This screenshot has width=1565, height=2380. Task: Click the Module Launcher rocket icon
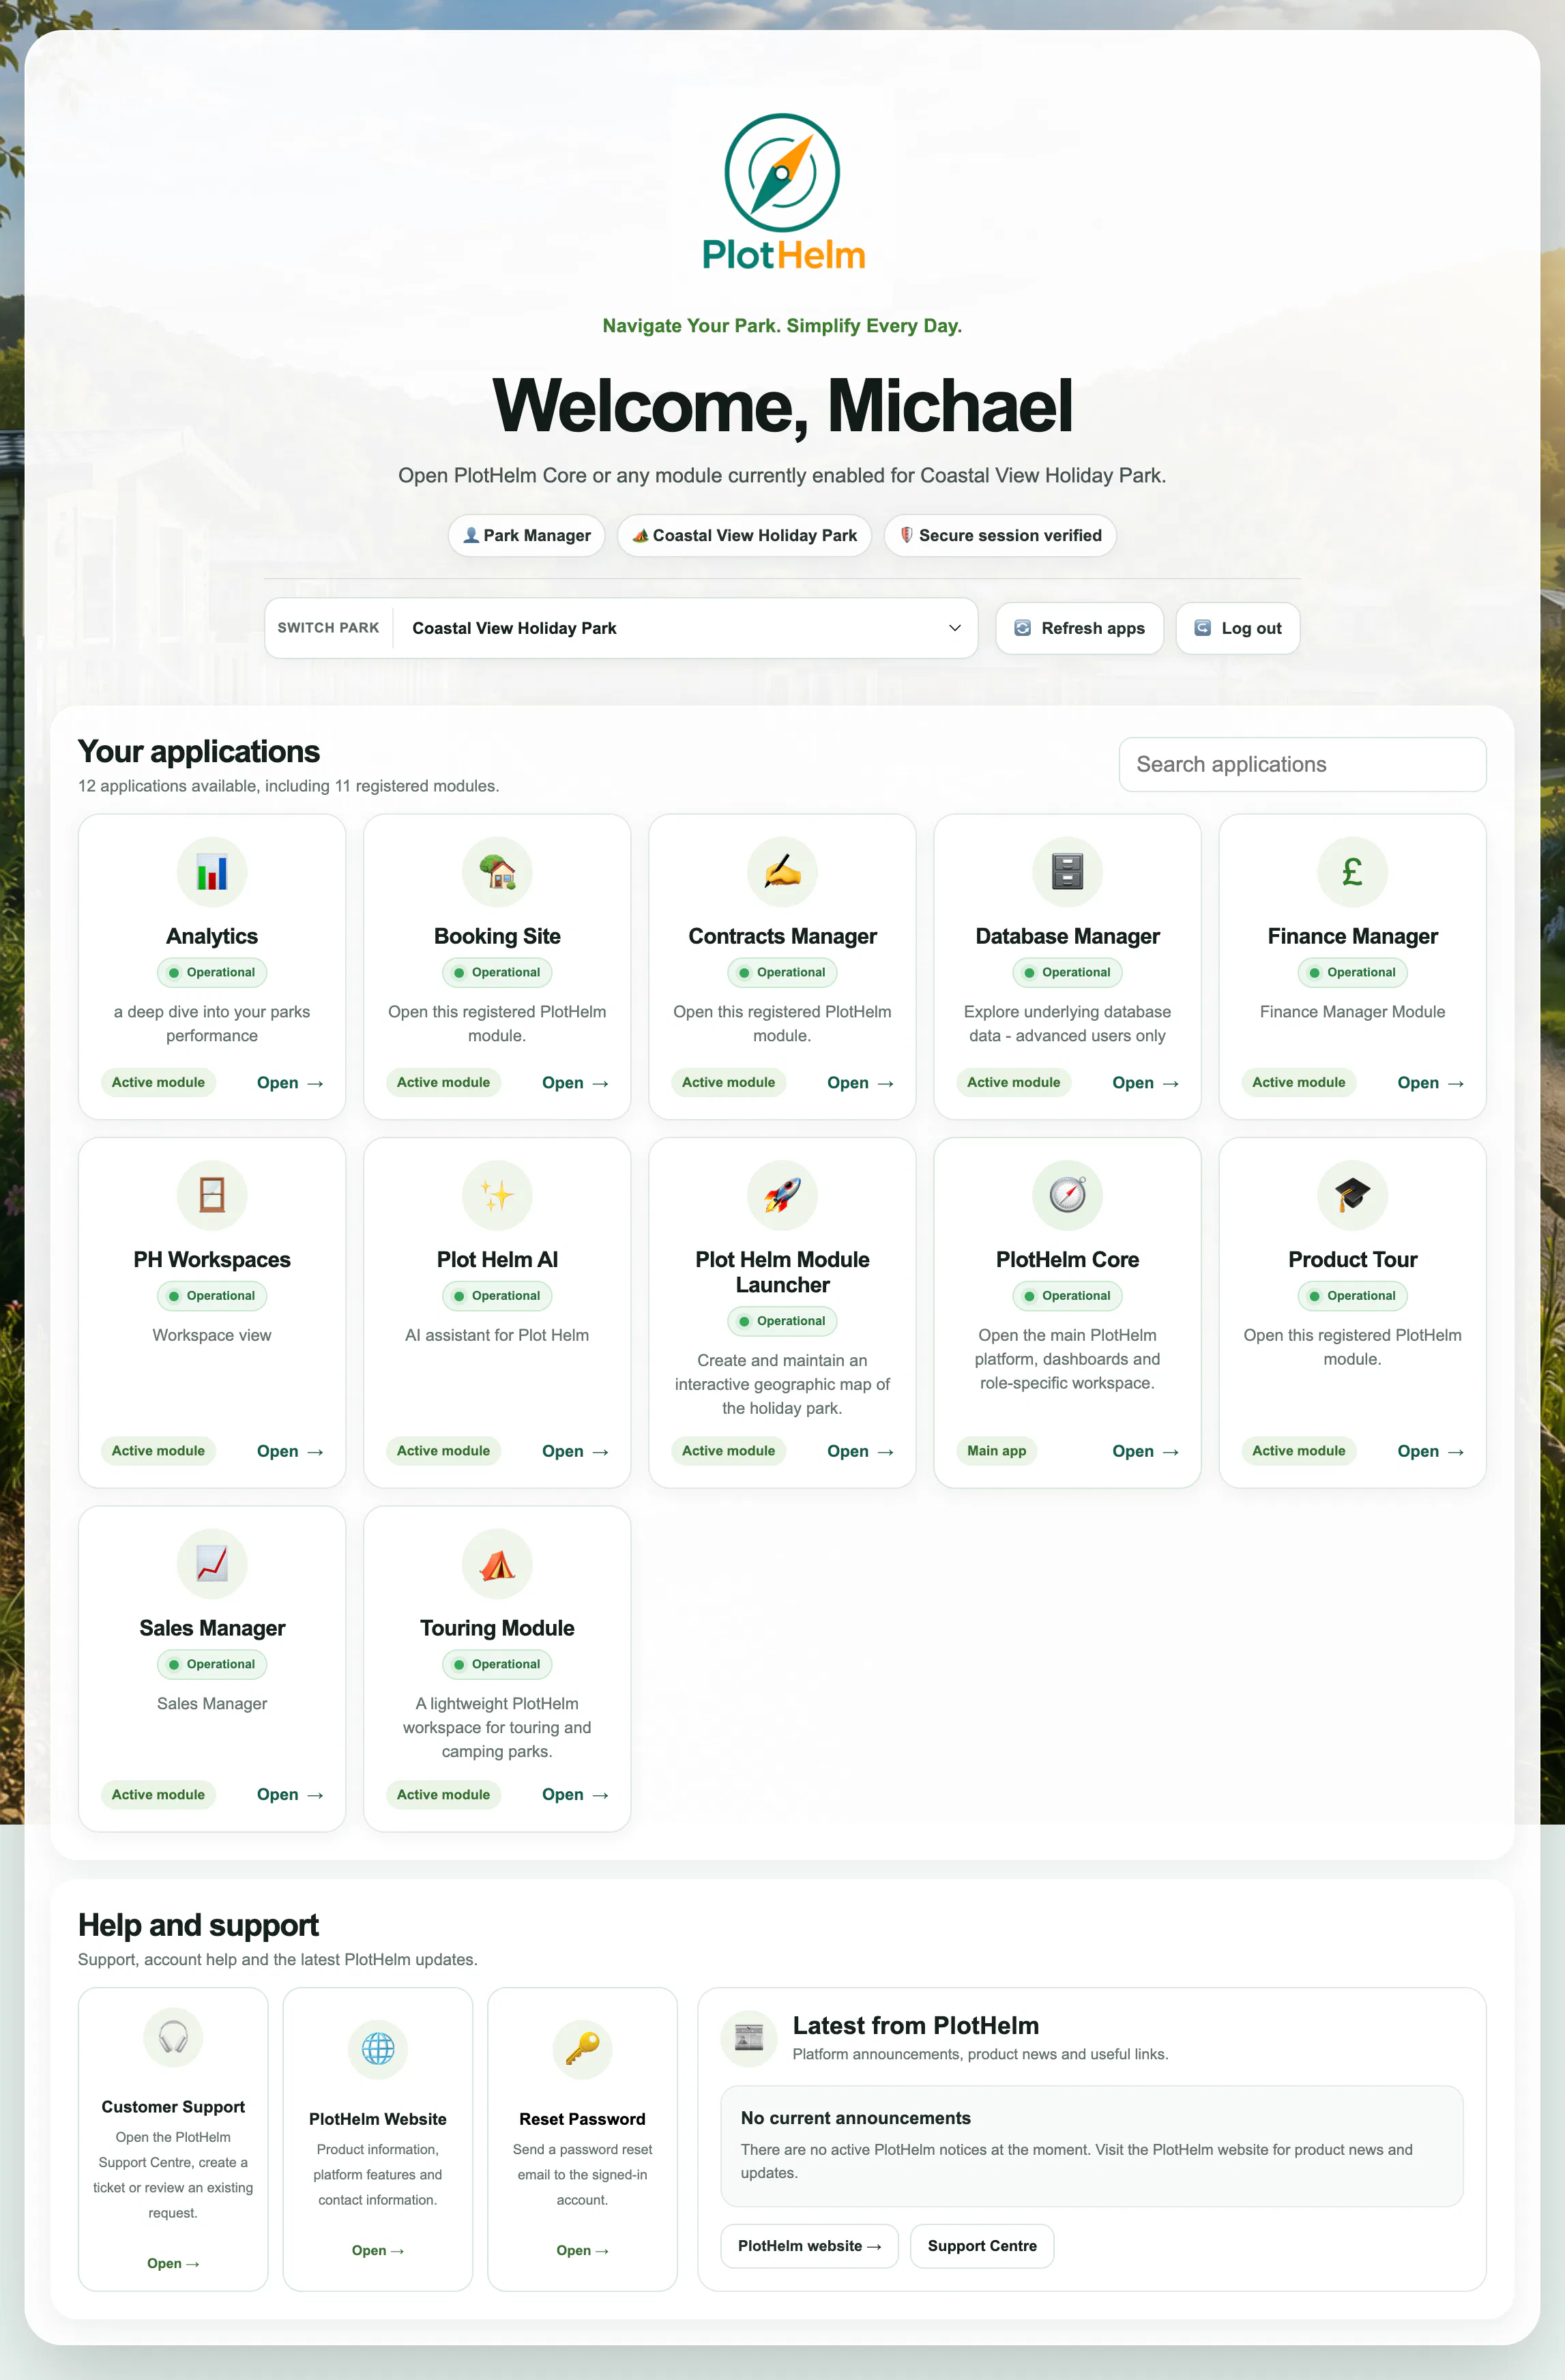(x=782, y=1195)
